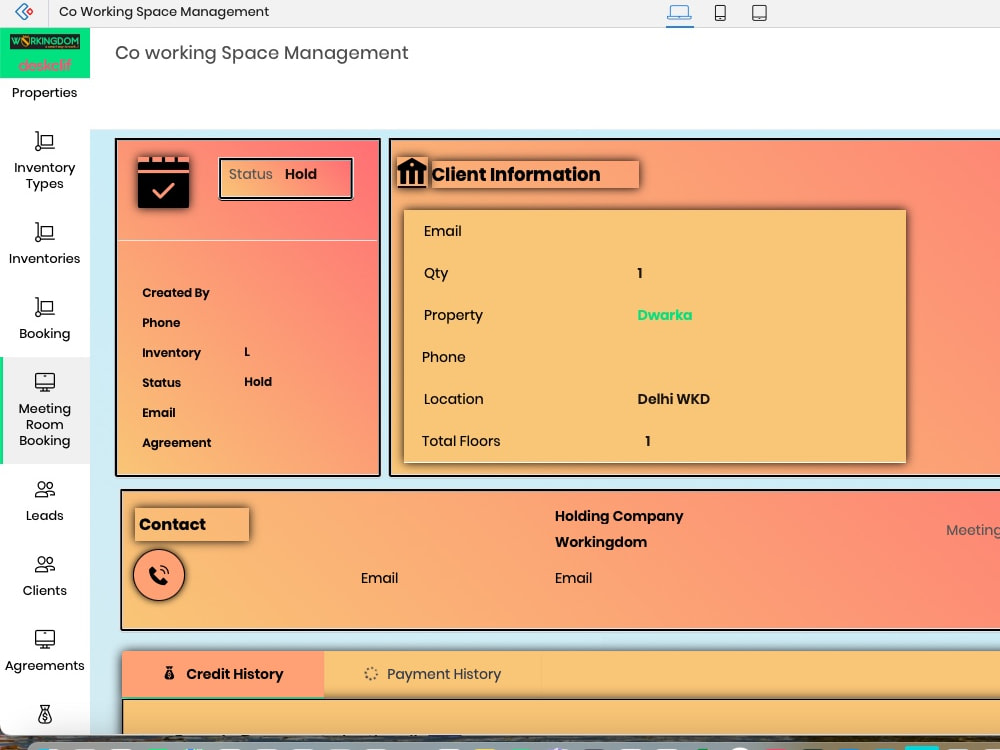This screenshot has height=750, width=1000.
Task: Click the Hold value beside Status label
Action: pos(258,382)
